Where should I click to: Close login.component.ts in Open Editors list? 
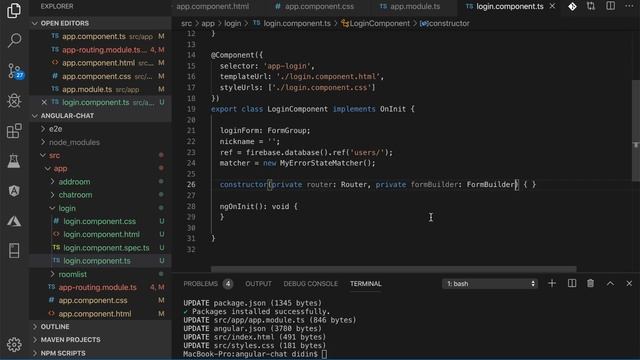point(44,102)
